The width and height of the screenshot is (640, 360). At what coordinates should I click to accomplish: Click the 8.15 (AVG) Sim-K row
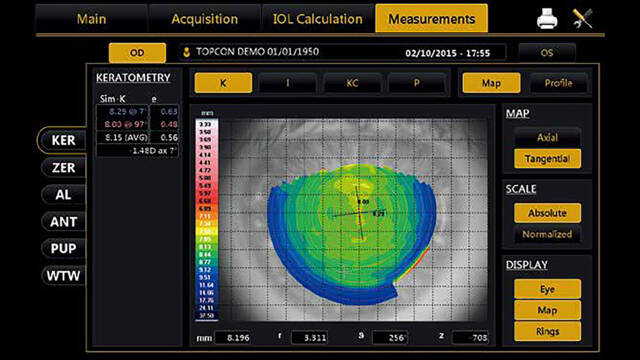click(x=123, y=138)
